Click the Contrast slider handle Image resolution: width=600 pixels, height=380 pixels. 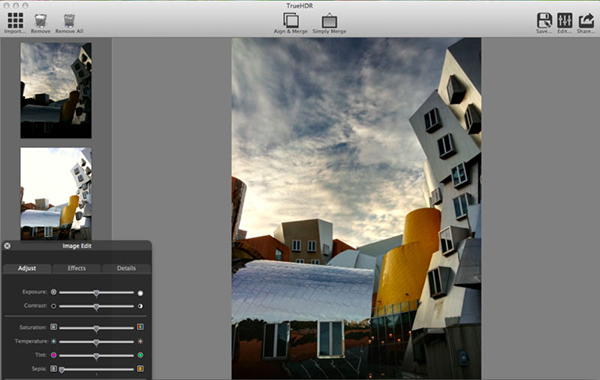click(96, 307)
